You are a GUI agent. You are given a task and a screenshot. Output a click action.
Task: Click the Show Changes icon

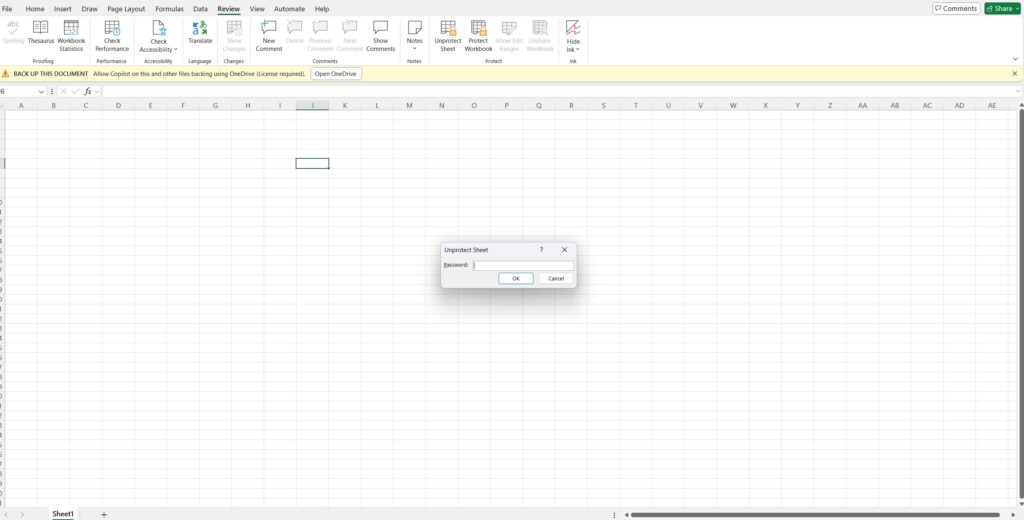click(234, 27)
